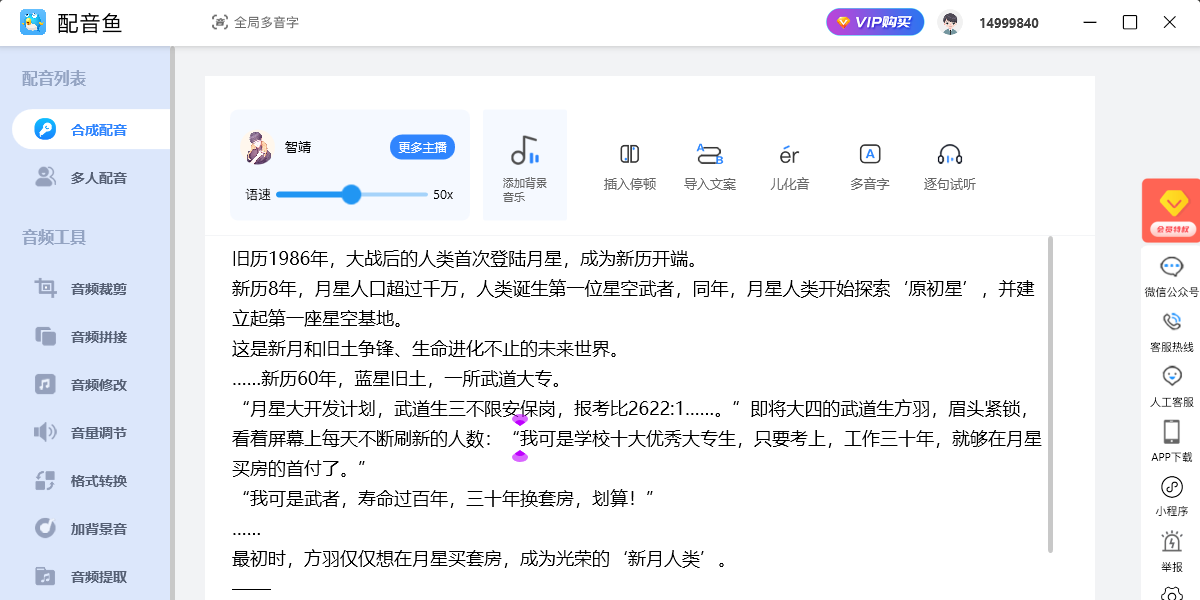
Task: Click the 微信公众号 chat icon
Action: click(1172, 267)
